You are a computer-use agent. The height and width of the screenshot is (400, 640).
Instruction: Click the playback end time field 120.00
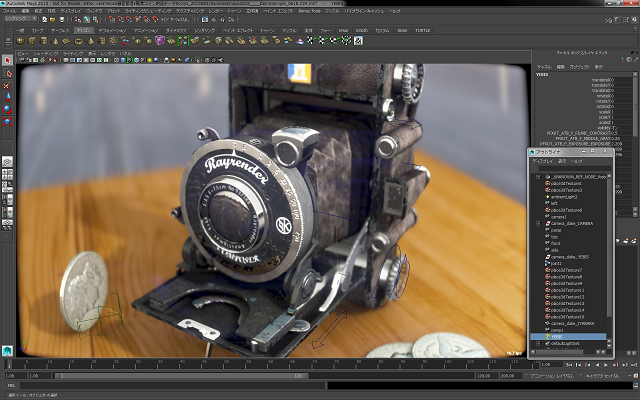tap(487, 376)
